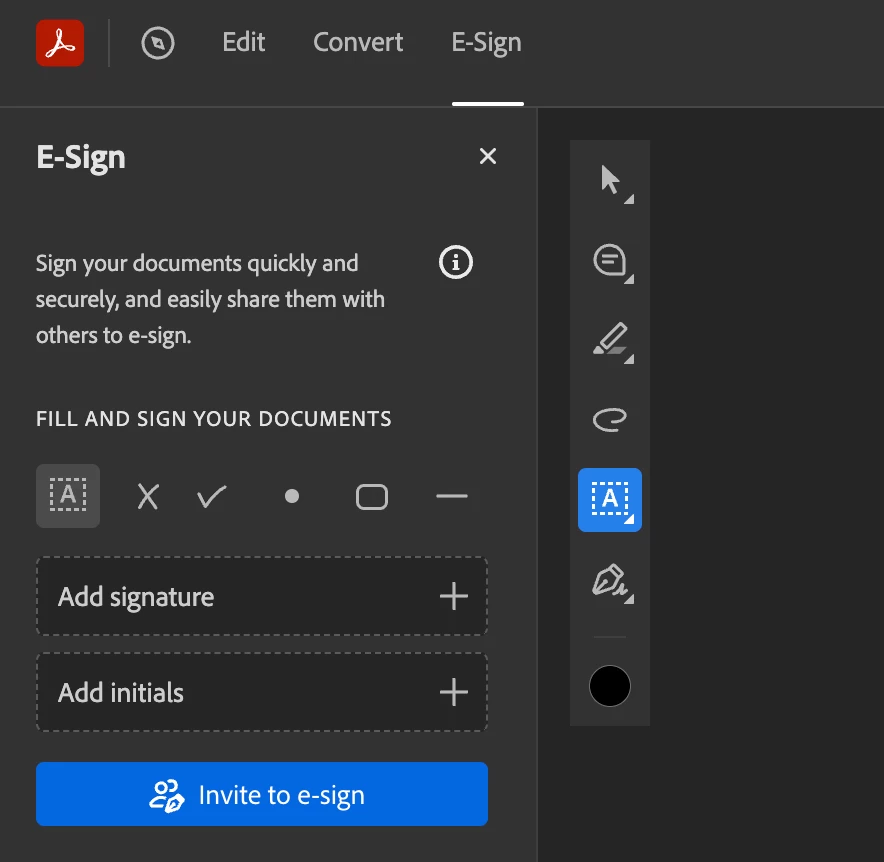Expand selection tool options corner arrow
This screenshot has height=862, width=884.
[629, 199]
